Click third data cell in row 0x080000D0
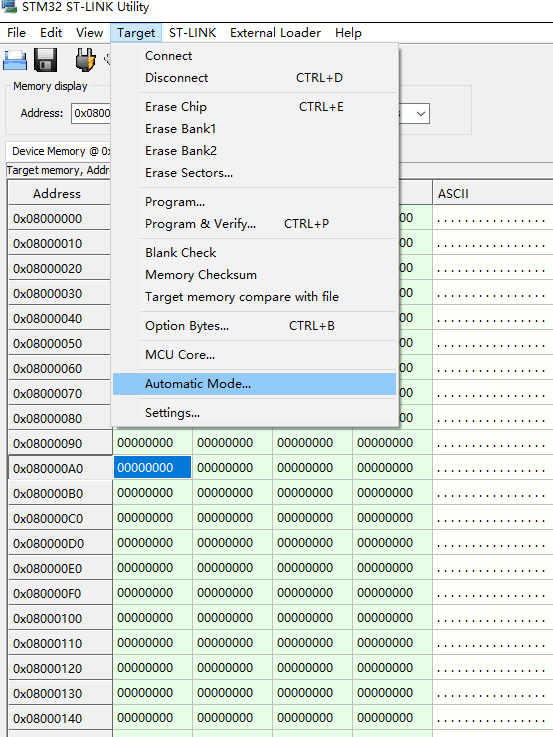Screen dimensions: 553x737 (312, 542)
